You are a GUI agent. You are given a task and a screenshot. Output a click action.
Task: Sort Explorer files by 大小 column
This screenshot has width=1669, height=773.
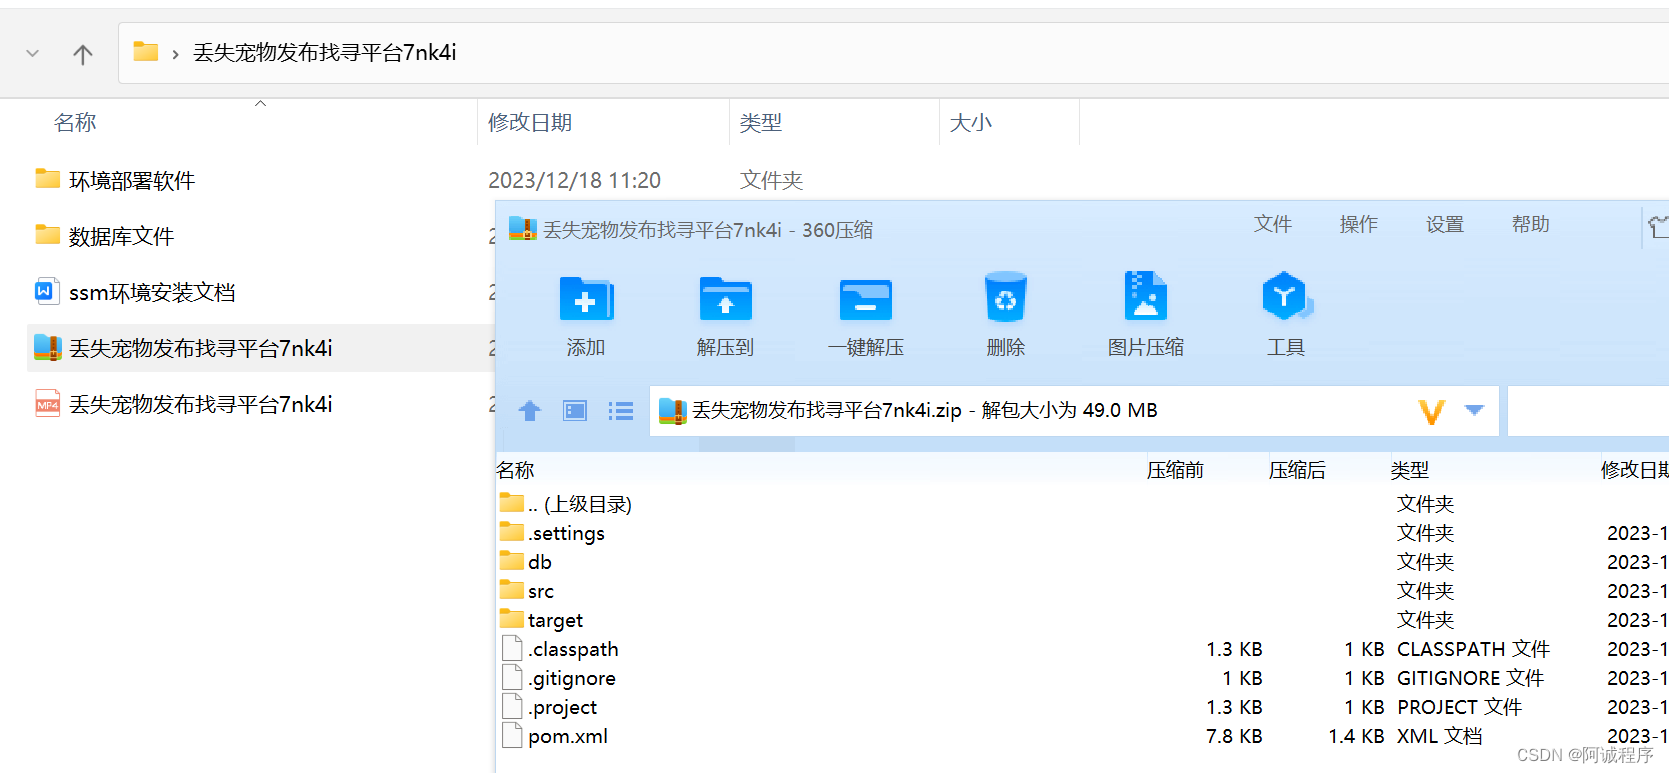[971, 123]
